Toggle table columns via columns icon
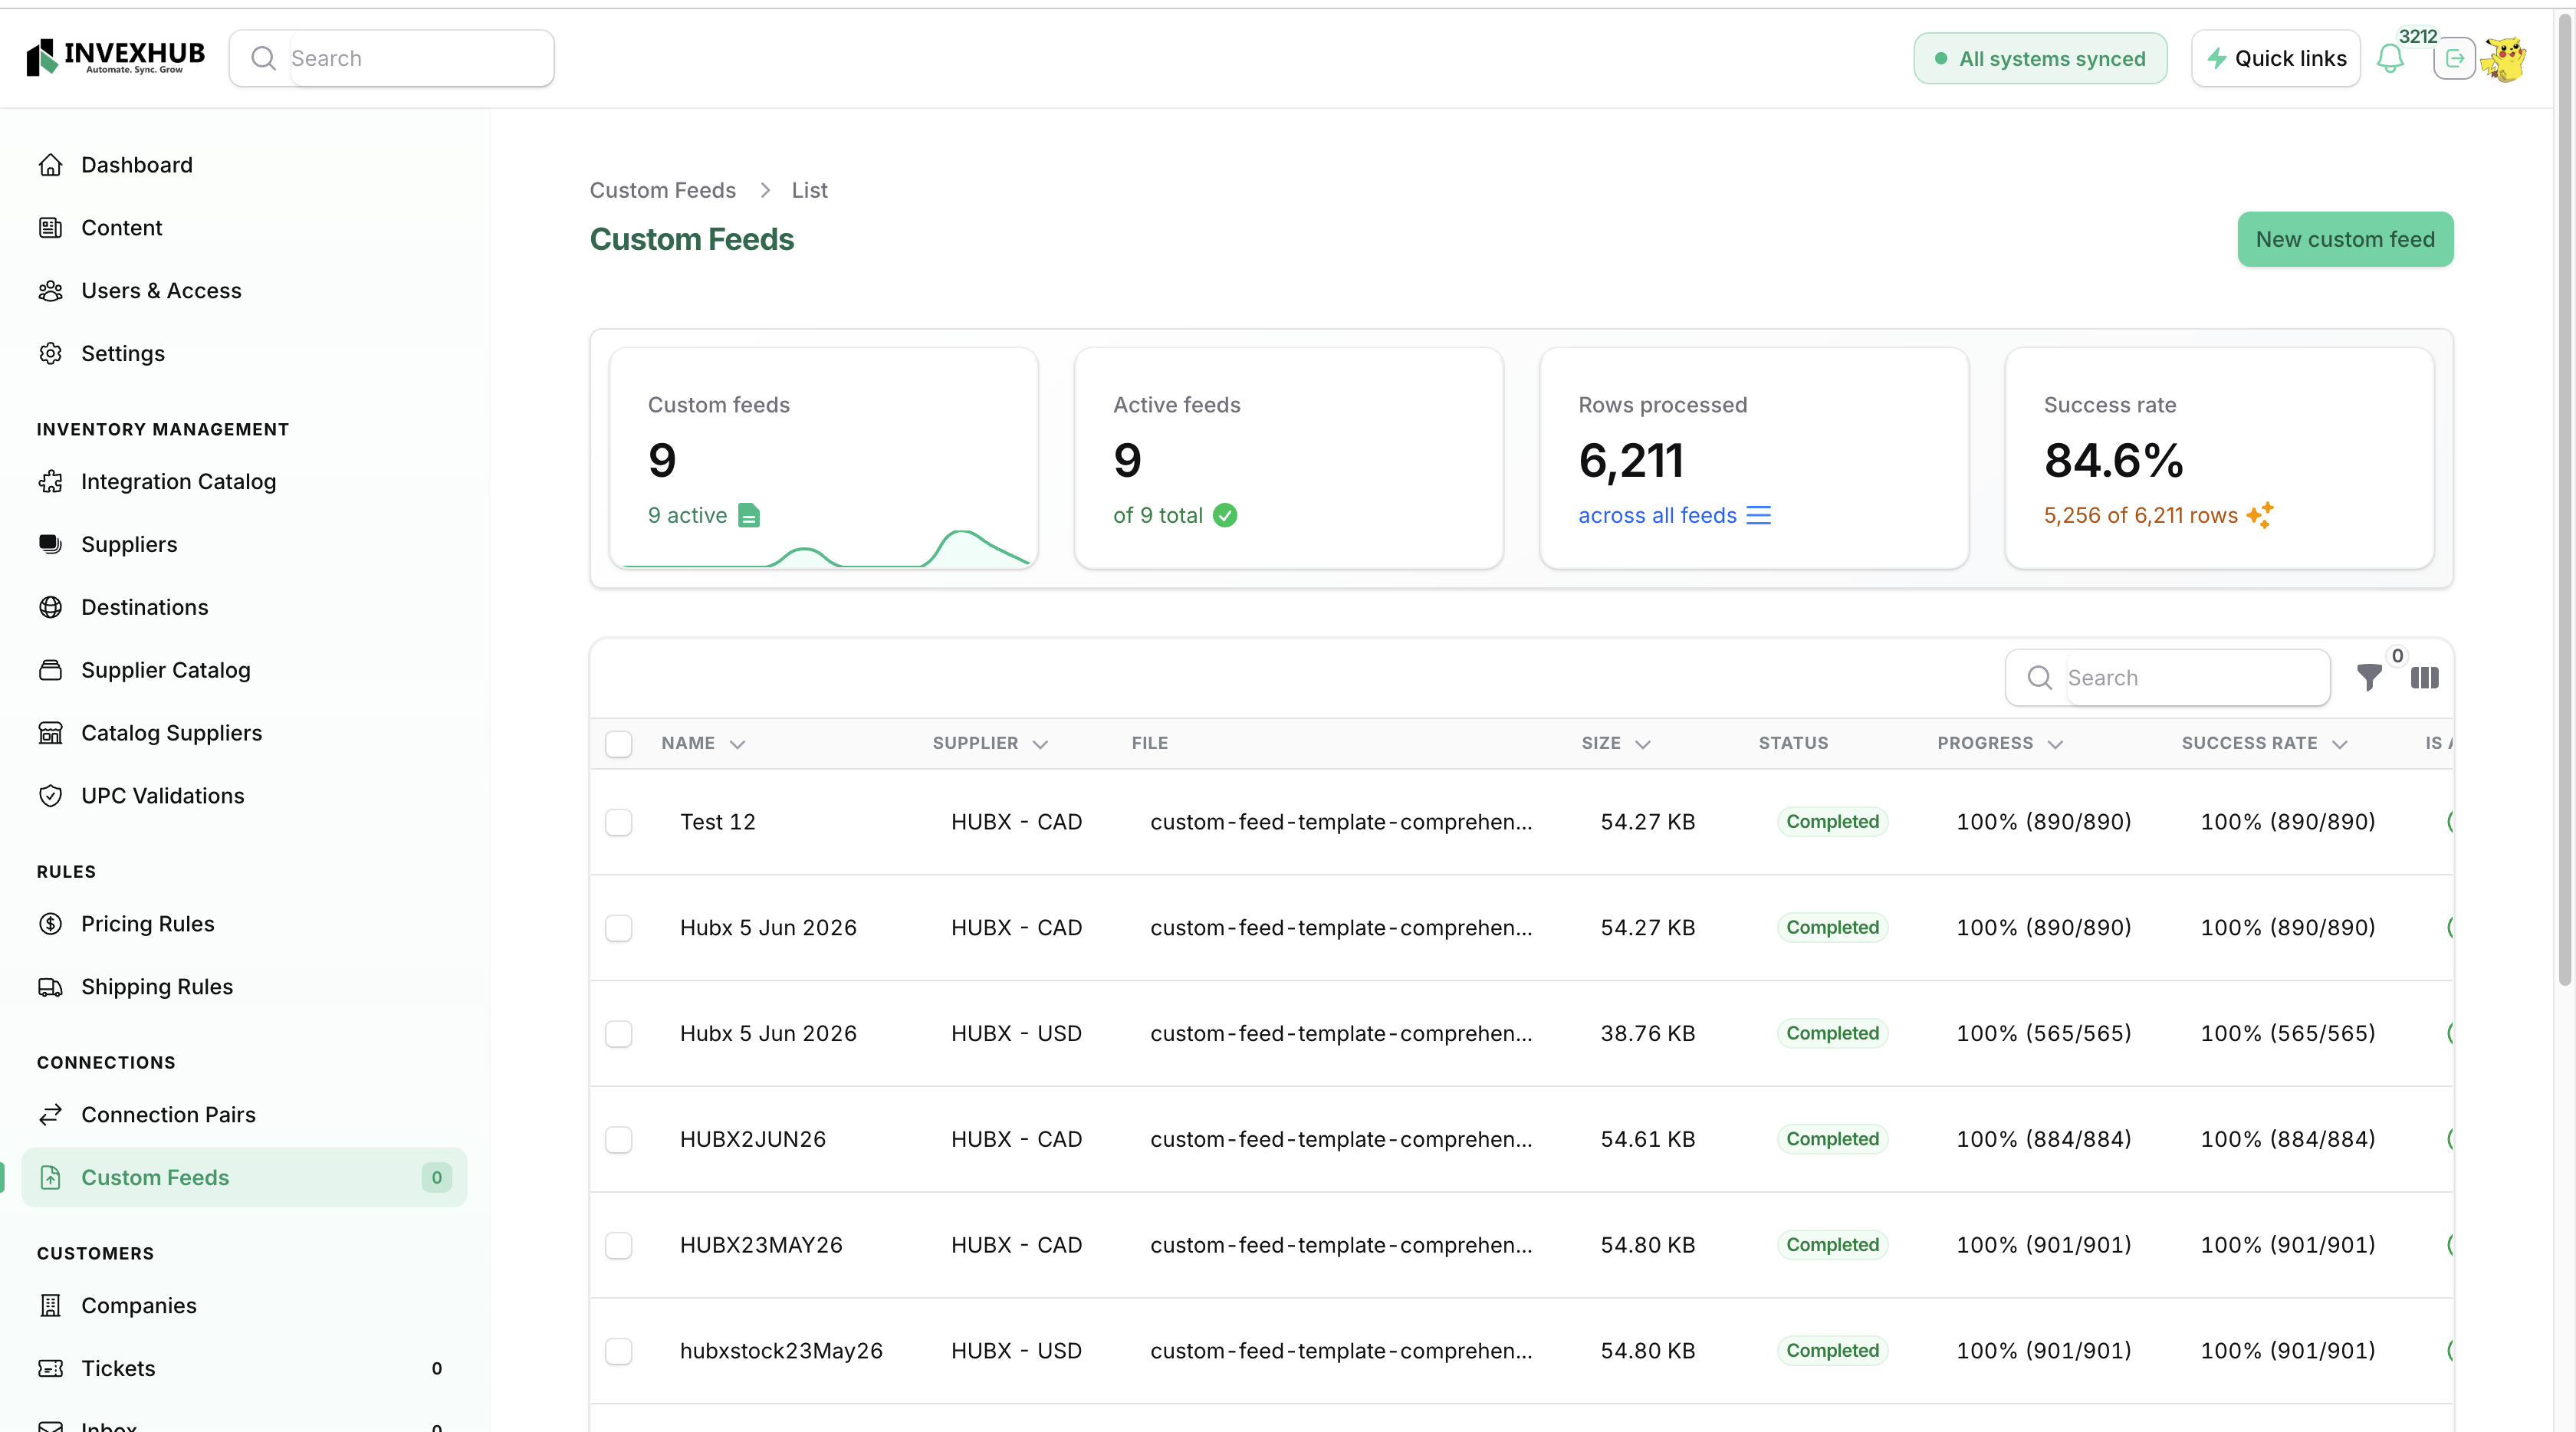Screen dimensions: 2576x1432 pos(2424,678)
